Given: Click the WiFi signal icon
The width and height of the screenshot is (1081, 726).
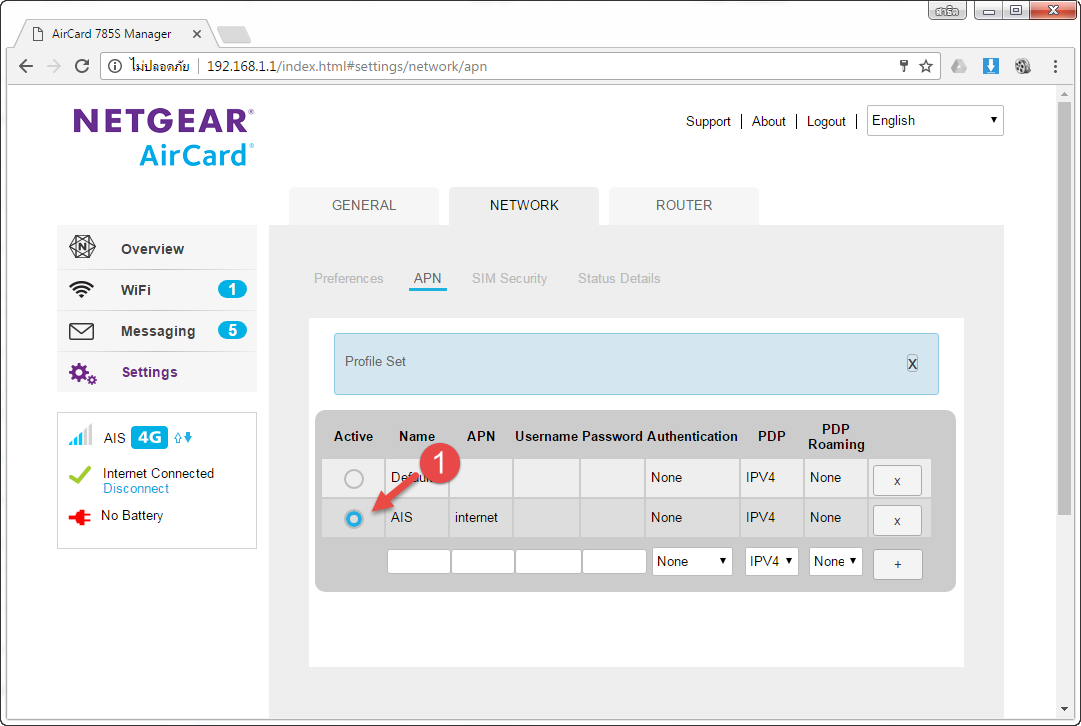Looking at the screenshot, I should [81, 289].
